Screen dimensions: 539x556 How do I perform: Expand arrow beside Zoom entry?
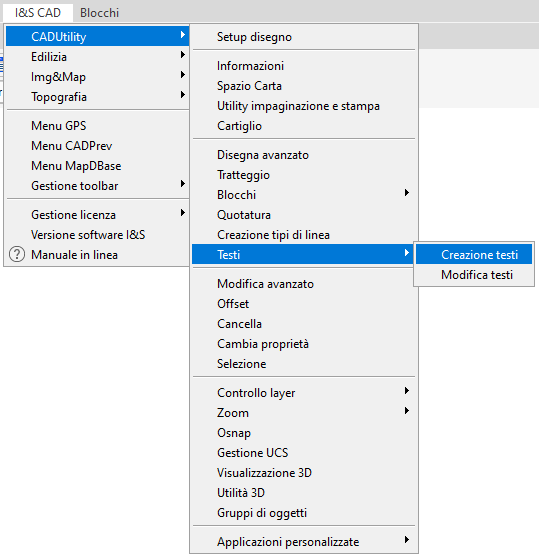click(x=407, y=410)
